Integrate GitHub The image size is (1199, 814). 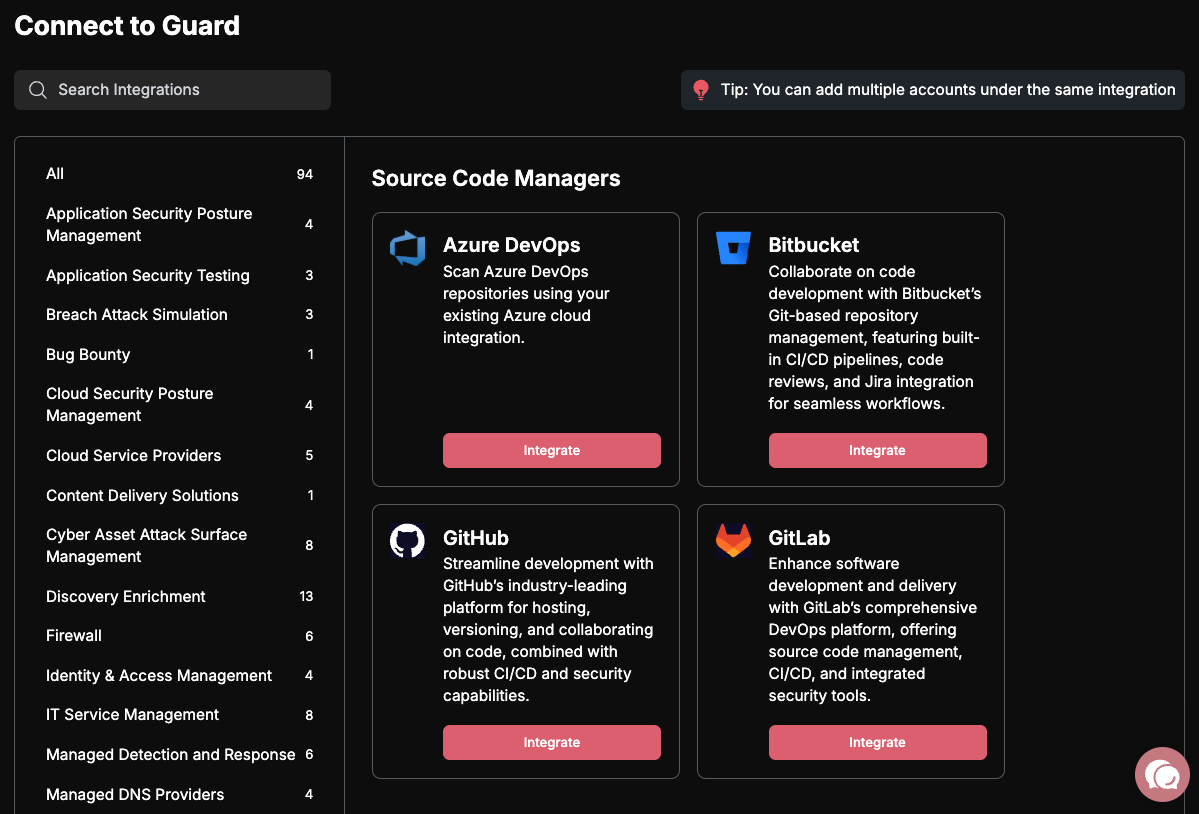tap(551, 742)
